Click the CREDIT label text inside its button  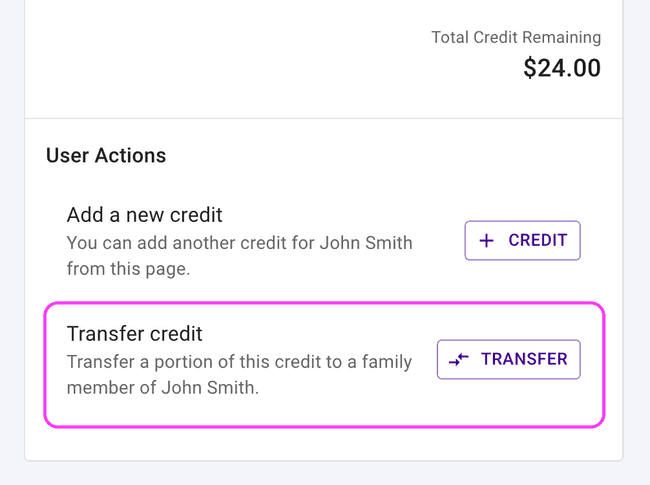537,240
